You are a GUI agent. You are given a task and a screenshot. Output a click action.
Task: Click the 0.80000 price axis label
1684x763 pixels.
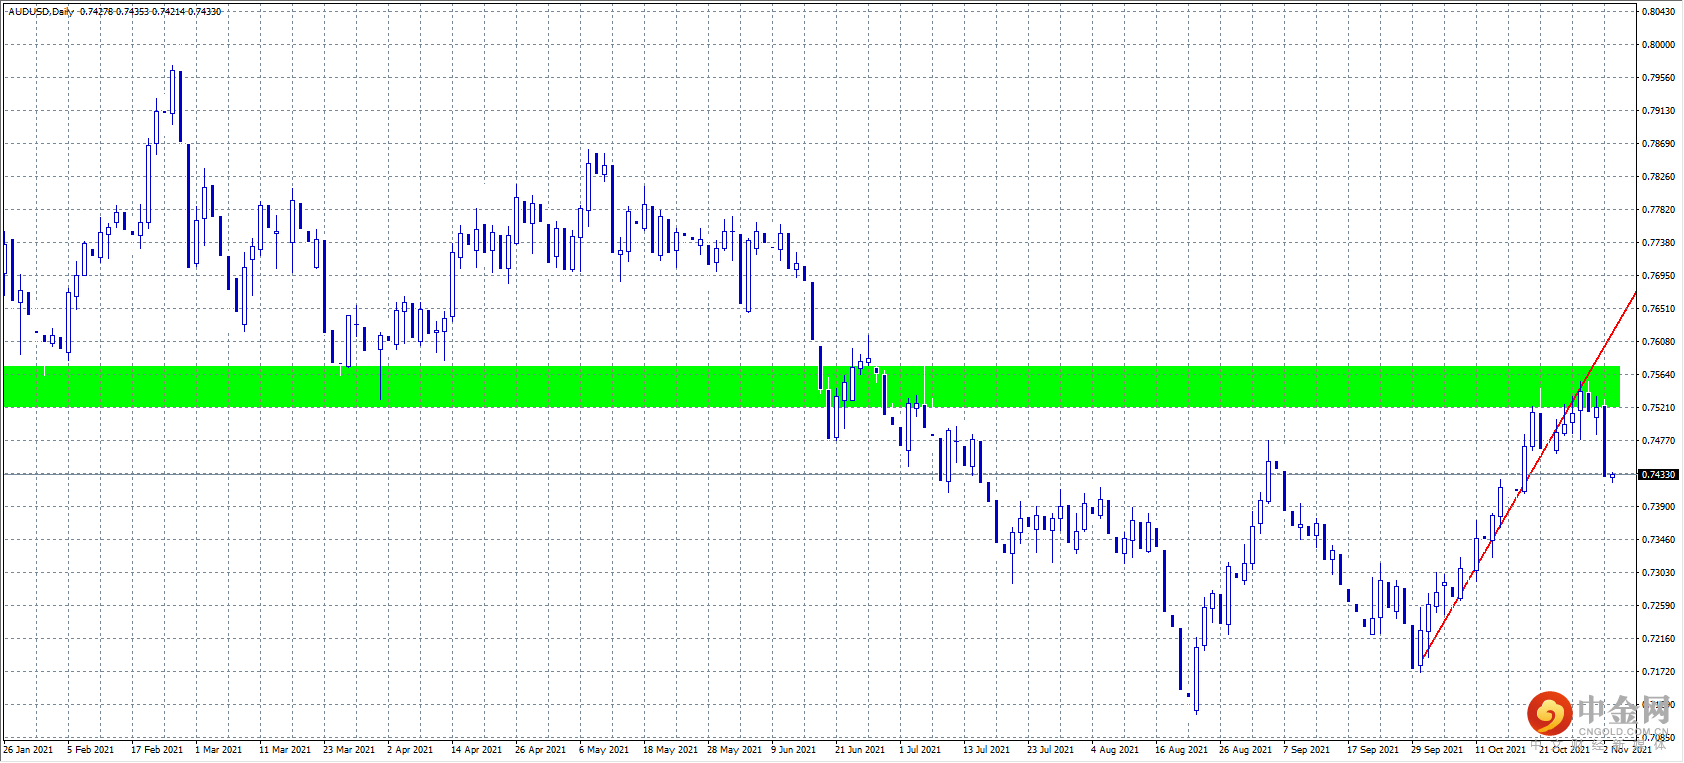click(1659, 45)
